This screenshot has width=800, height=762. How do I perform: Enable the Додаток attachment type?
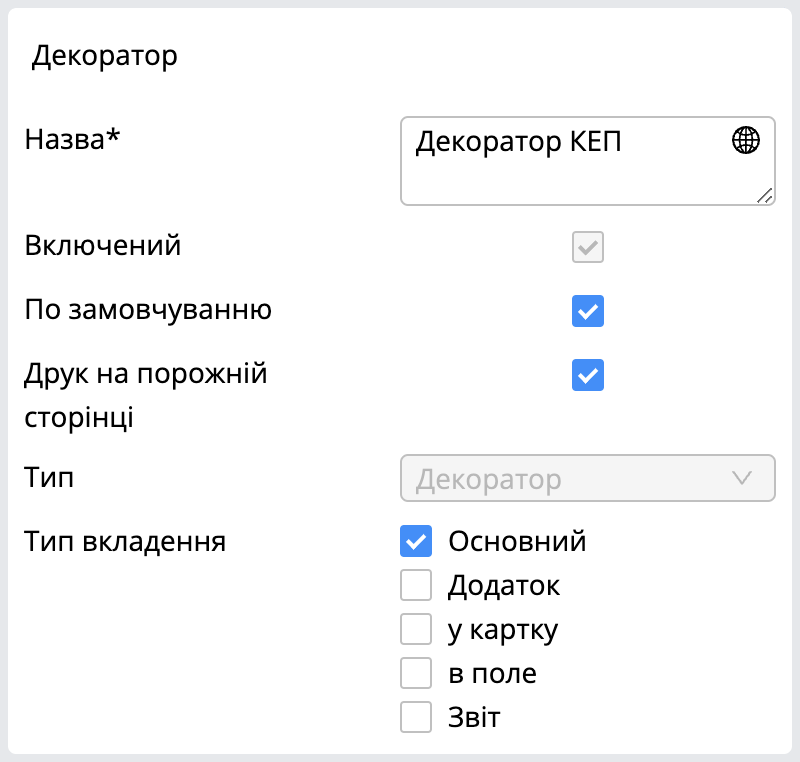[x=416, y=585]
